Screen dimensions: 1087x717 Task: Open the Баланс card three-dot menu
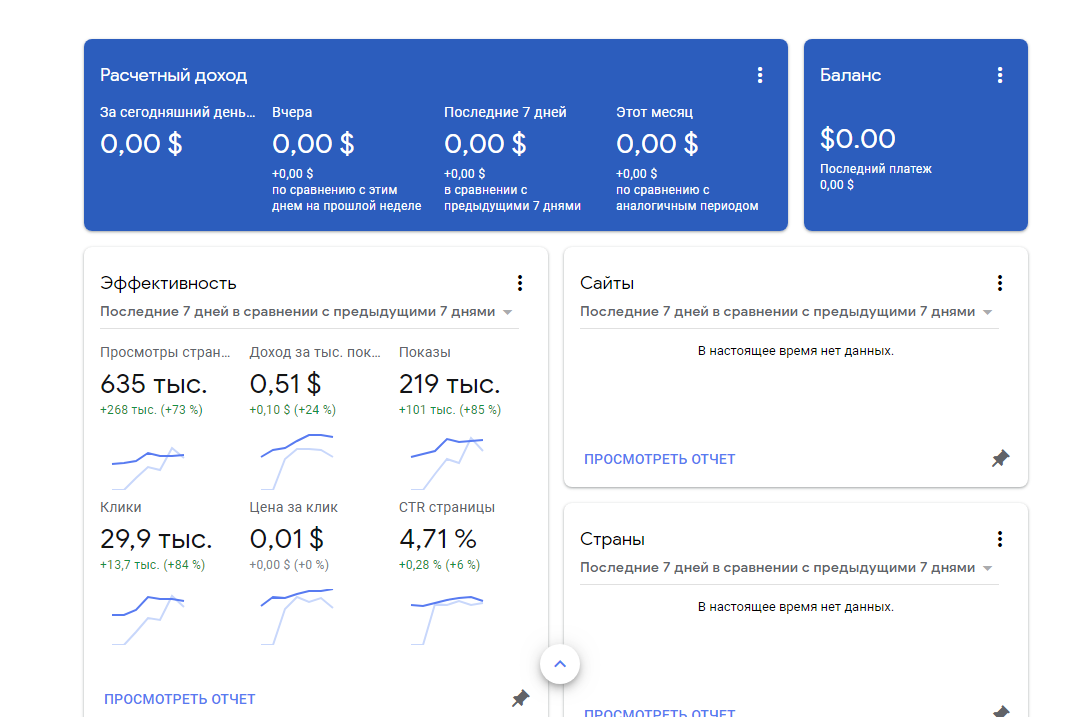1000,75
